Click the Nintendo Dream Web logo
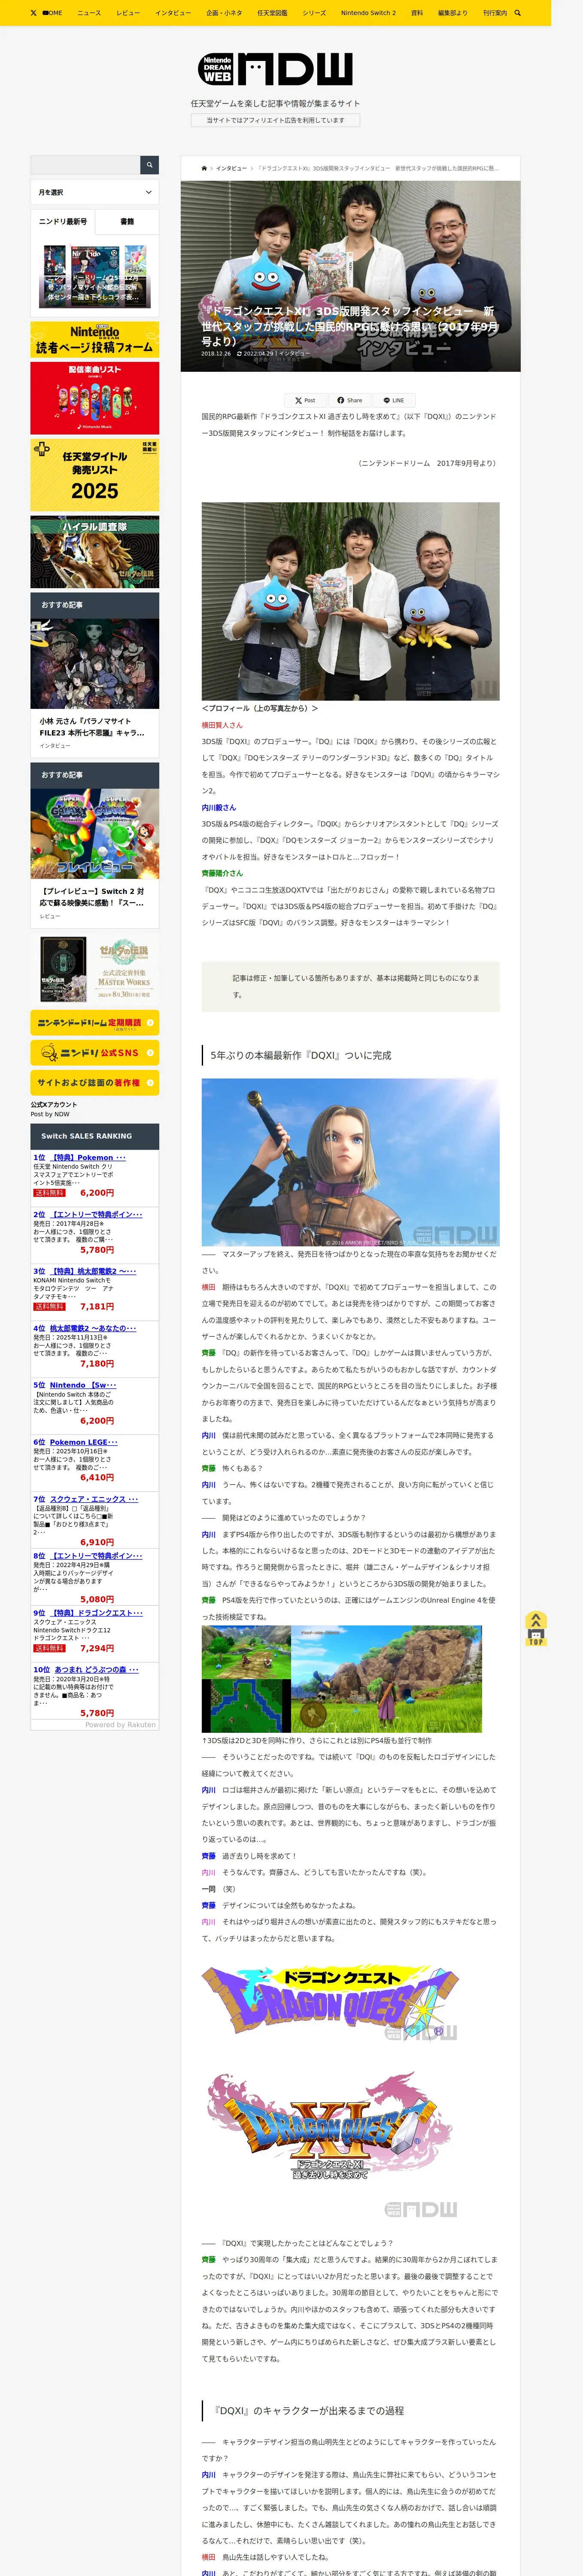The image size is (583, 2576). pyautogui.click(x=275, y=69)
